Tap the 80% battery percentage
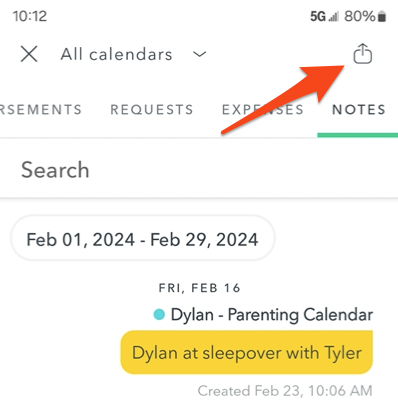 pos(360,16)
